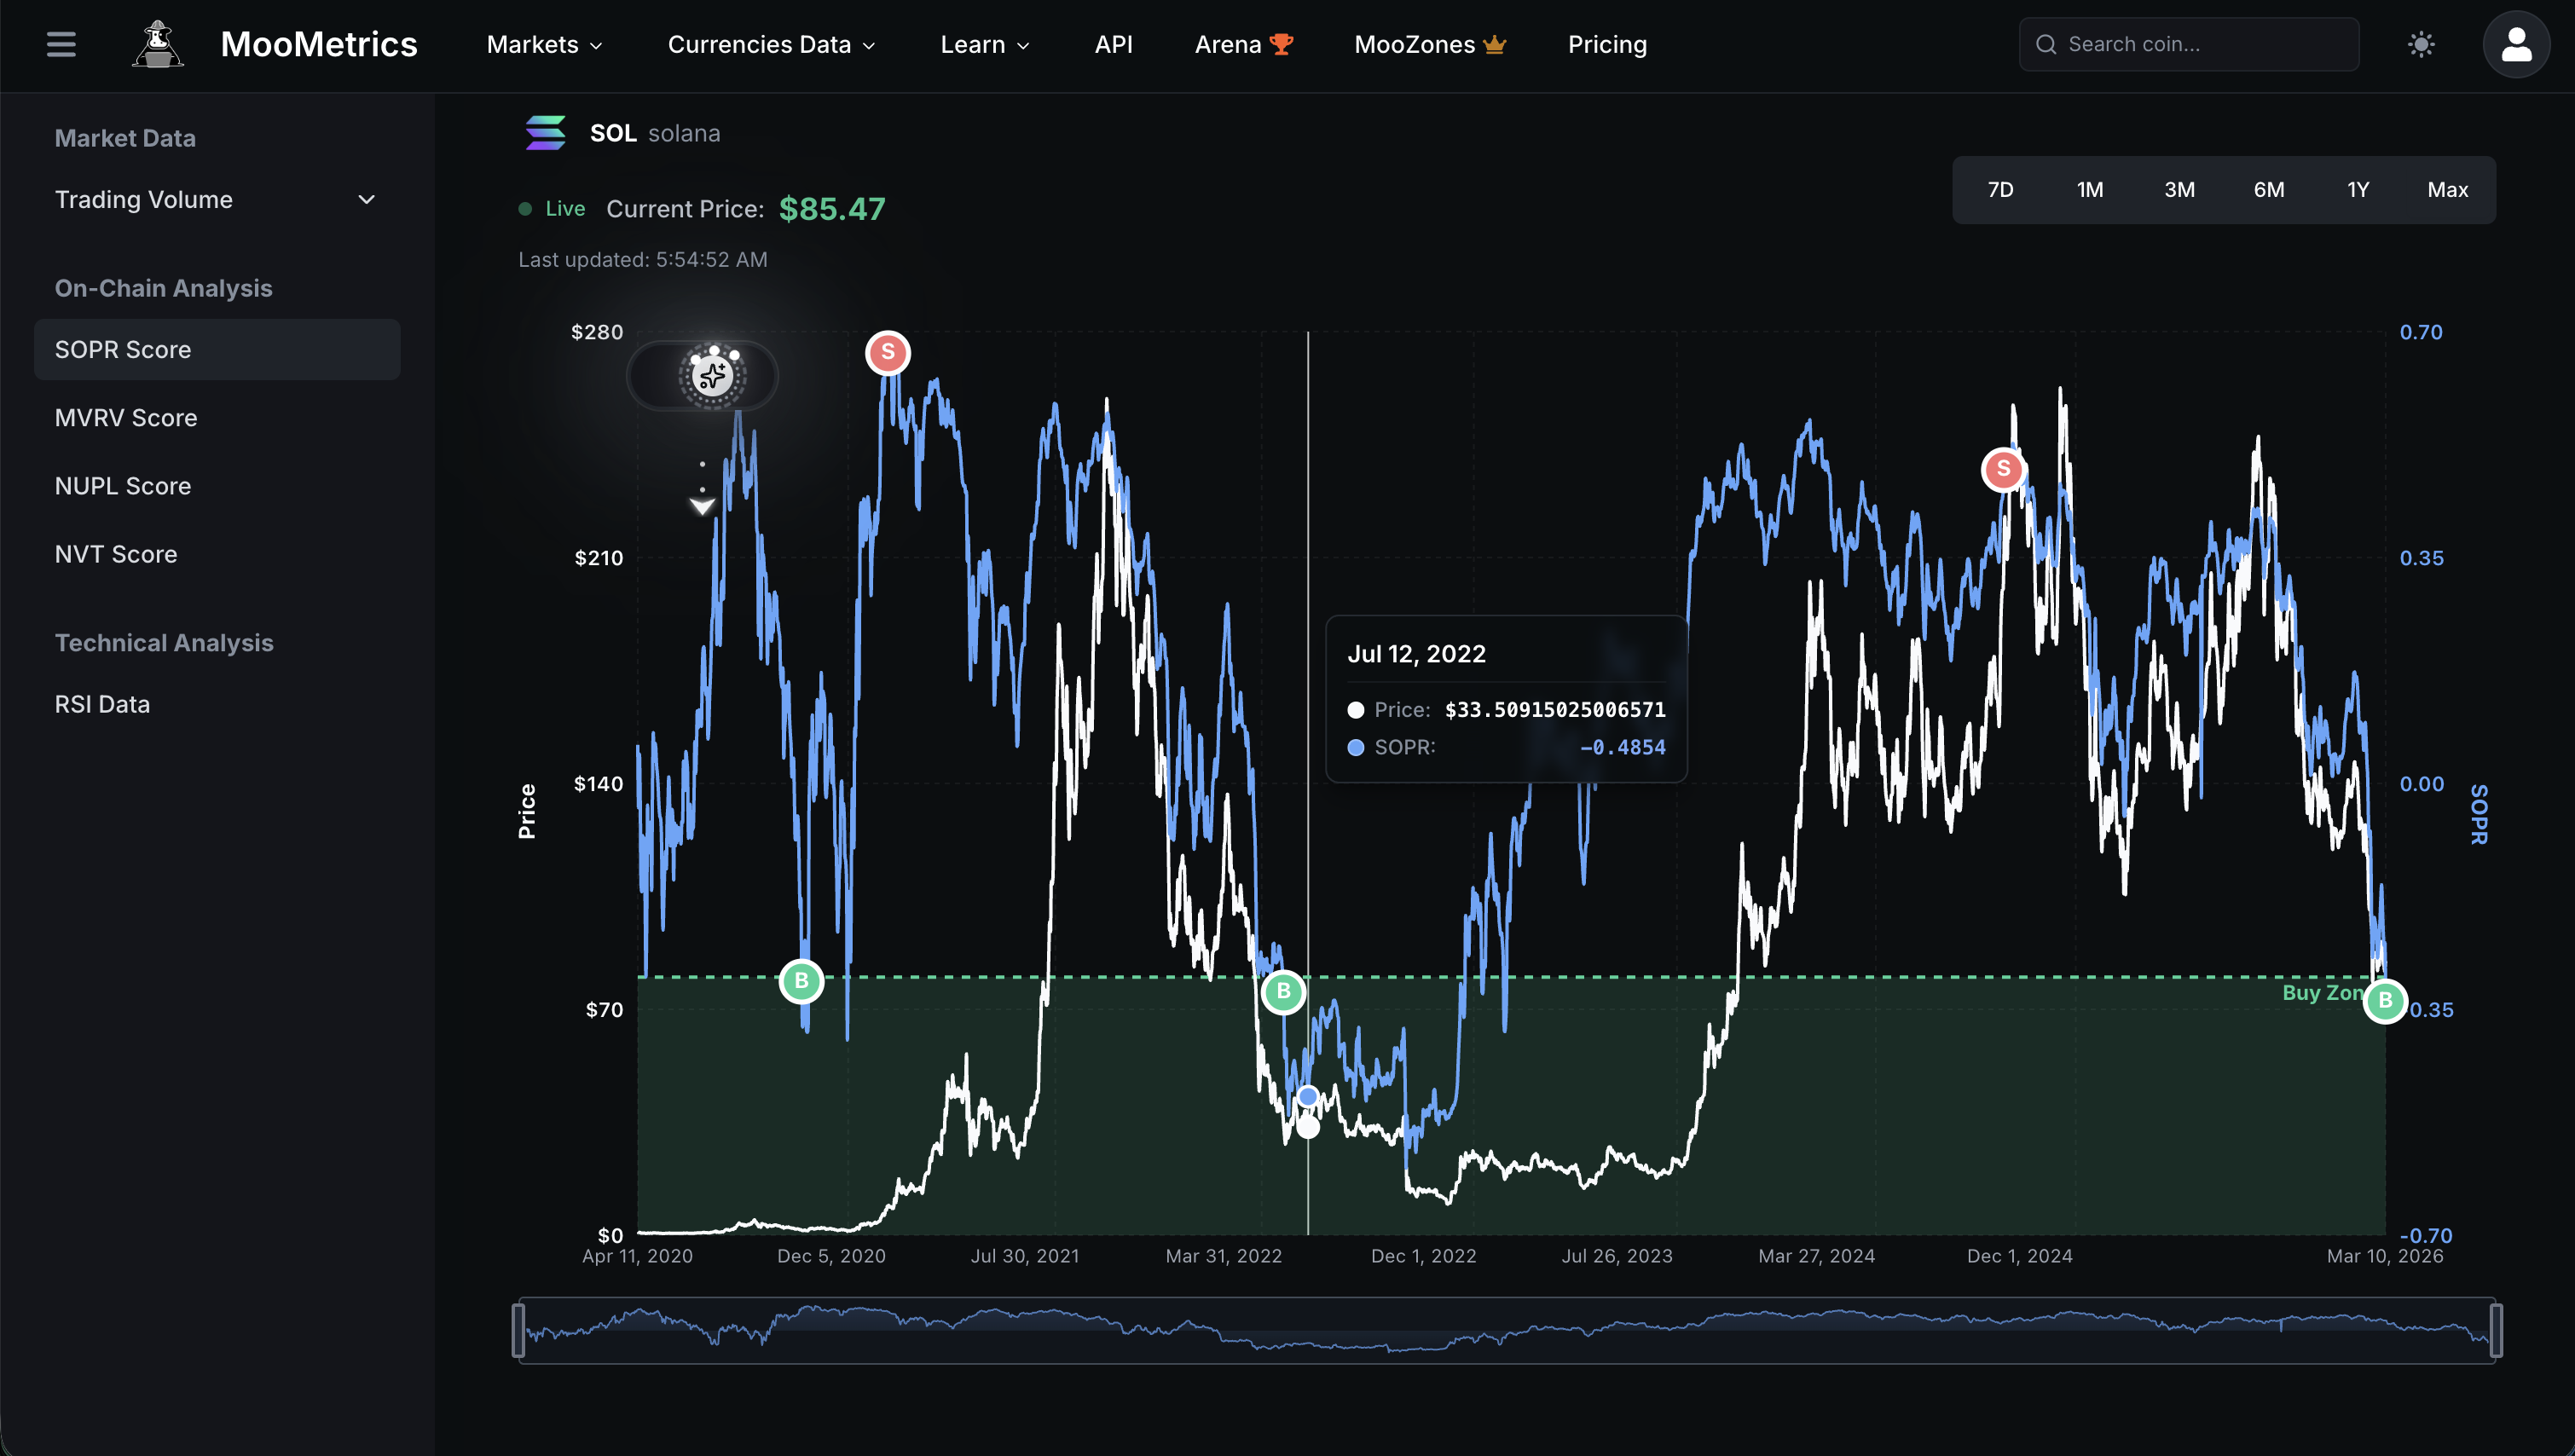The width and height of the screenshot is (2575, 1456).
Task: Select the red S sell marker near 2021 peak
Action: (887, 352)
